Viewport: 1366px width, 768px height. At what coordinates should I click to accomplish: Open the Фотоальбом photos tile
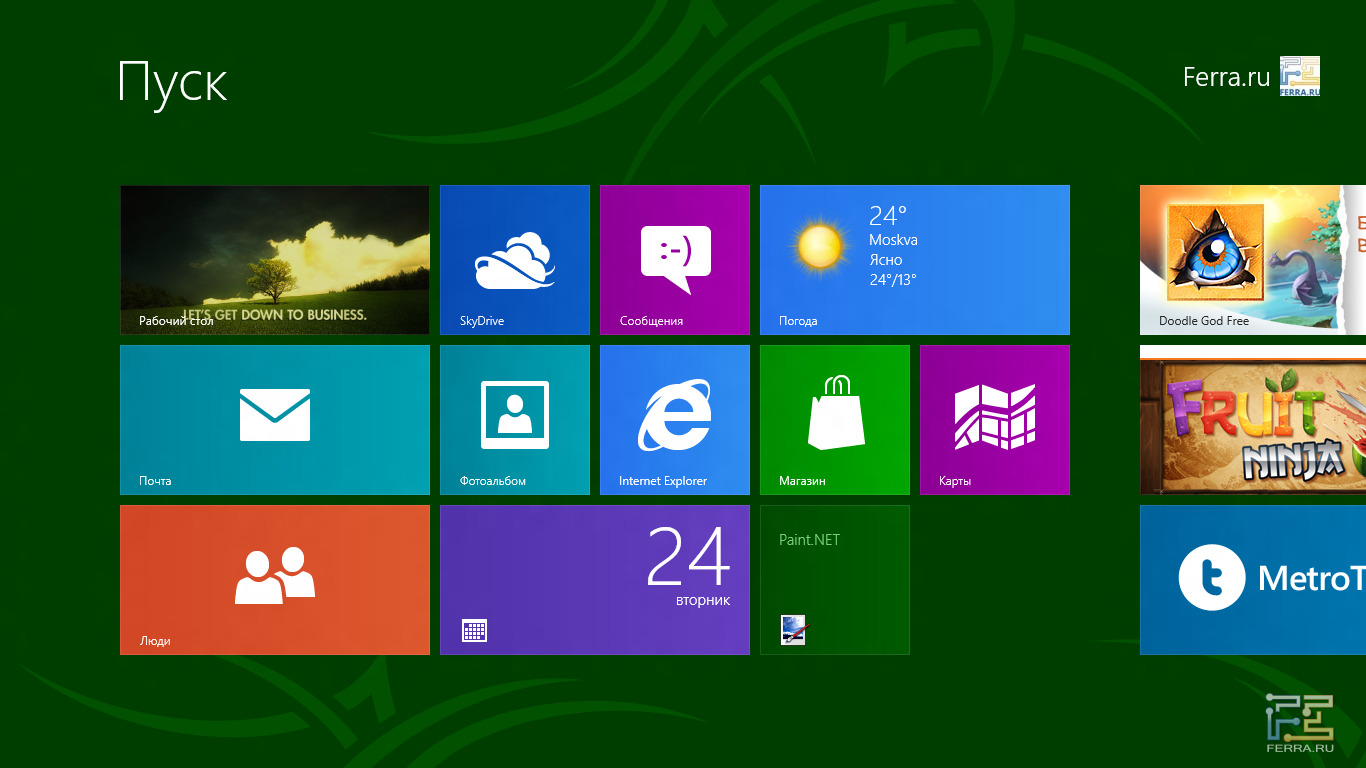pyautogui.click(x=514, y=420)
